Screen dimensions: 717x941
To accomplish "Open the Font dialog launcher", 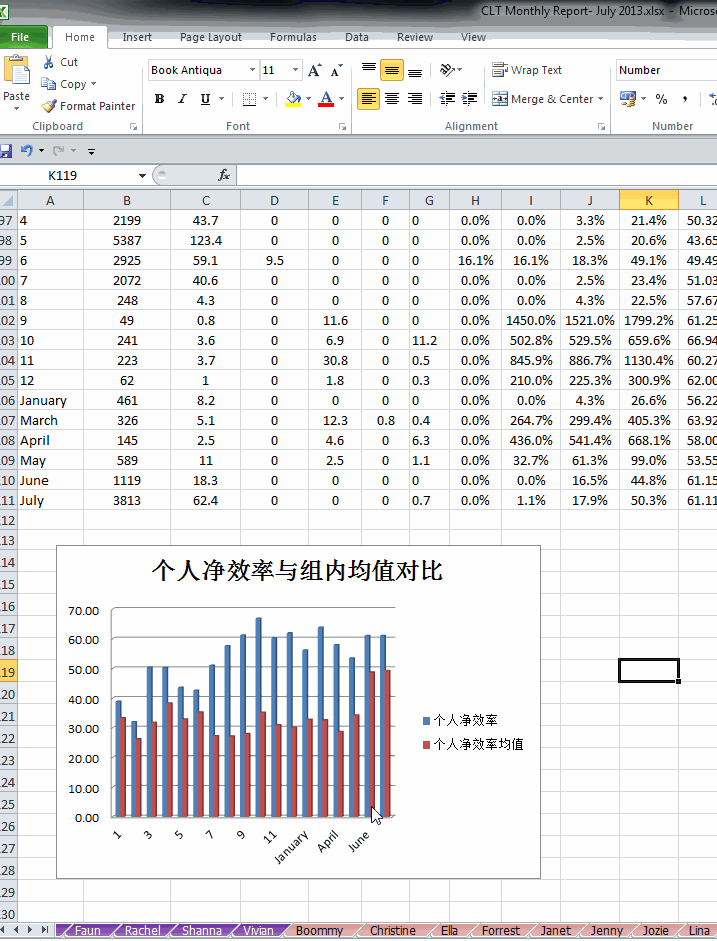I will coord(342,127).
